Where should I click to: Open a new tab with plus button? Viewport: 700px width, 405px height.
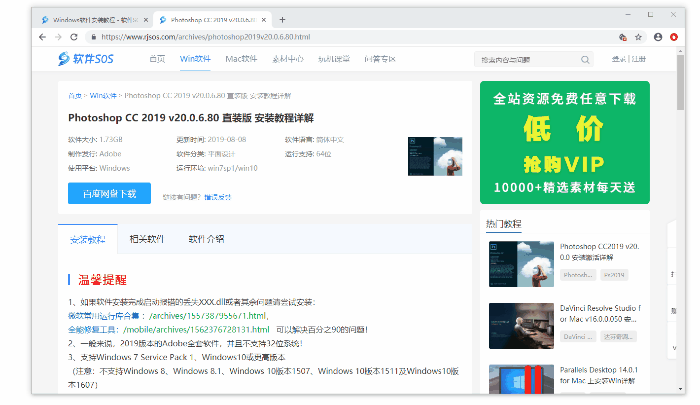282,20
